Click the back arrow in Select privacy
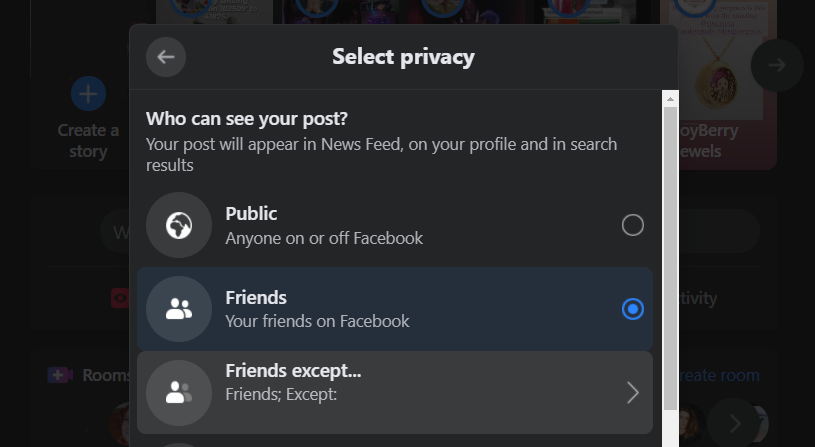 click(166, 57)
